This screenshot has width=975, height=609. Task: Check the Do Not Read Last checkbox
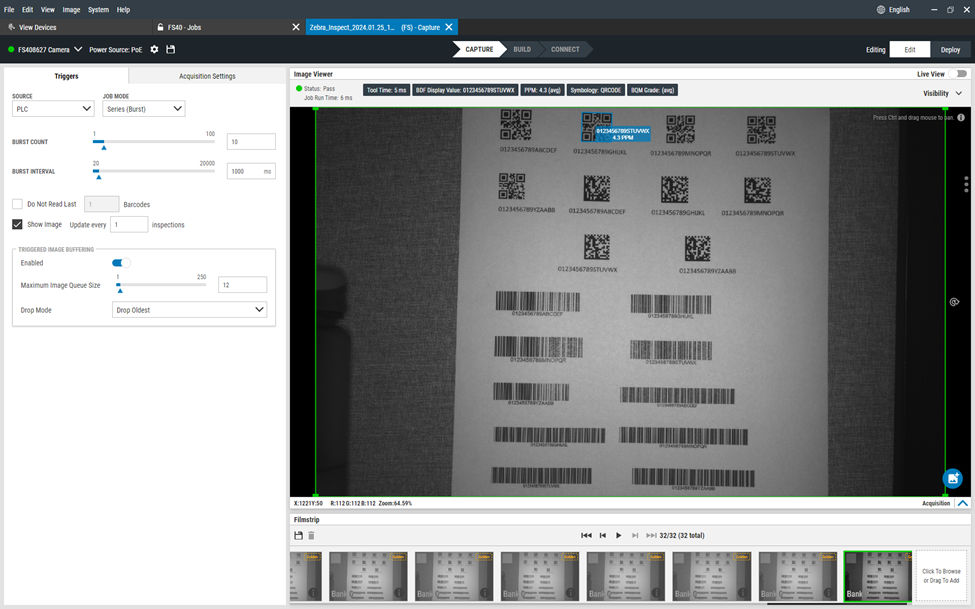(17, 204)
